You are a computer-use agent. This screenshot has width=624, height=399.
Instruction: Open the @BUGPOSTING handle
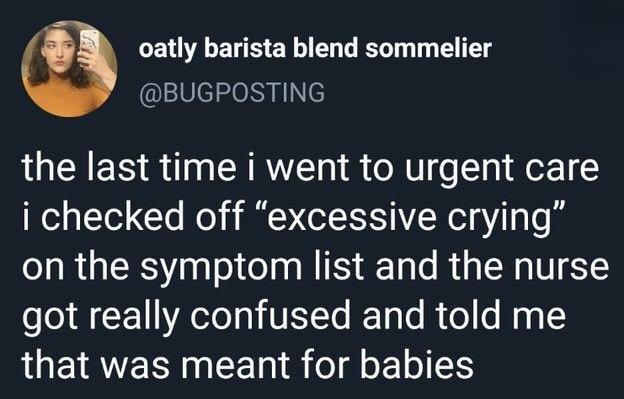(x=232, y=92)
